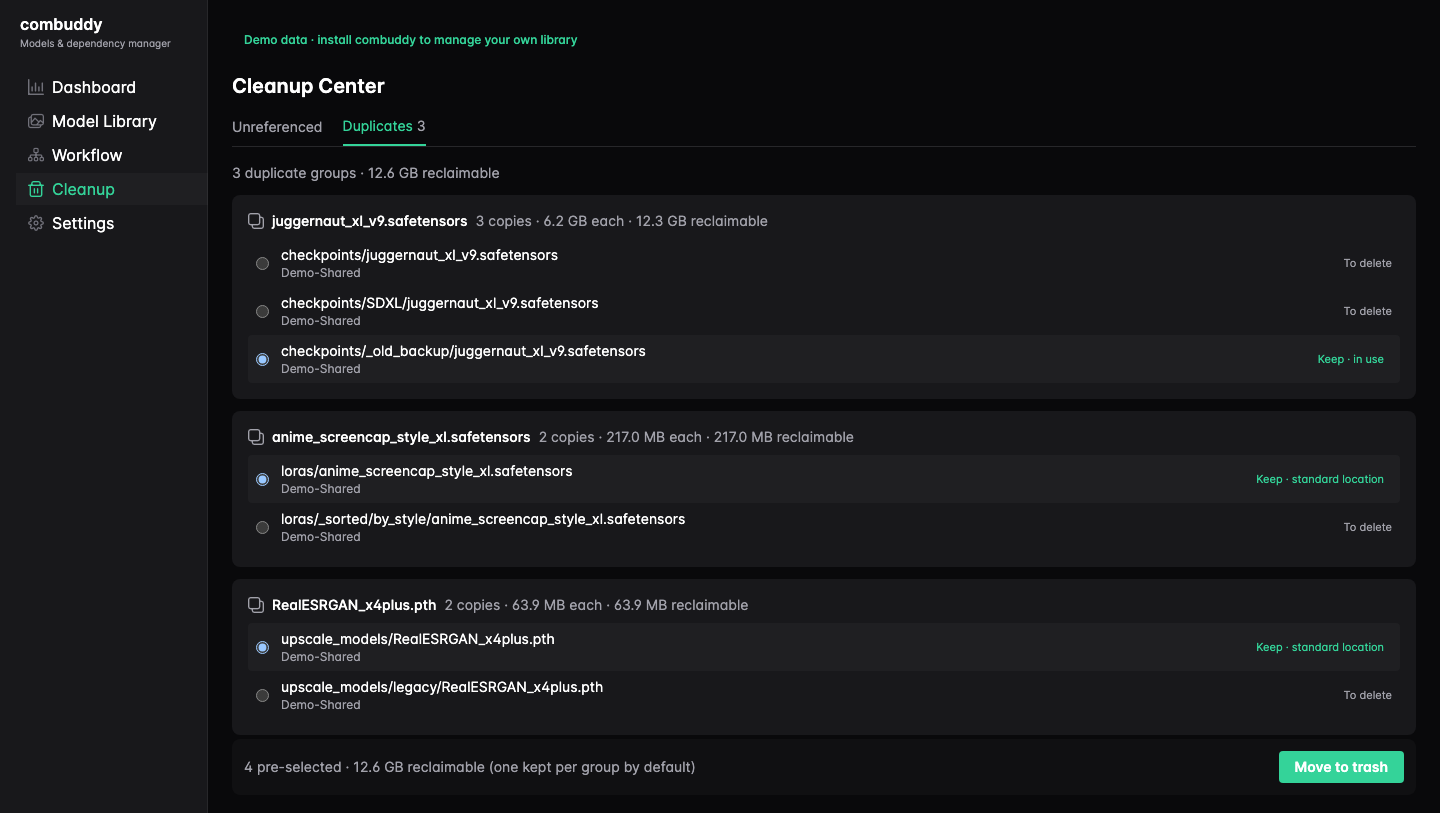Go to Workflow in the sidebar

tap(111, 155)
